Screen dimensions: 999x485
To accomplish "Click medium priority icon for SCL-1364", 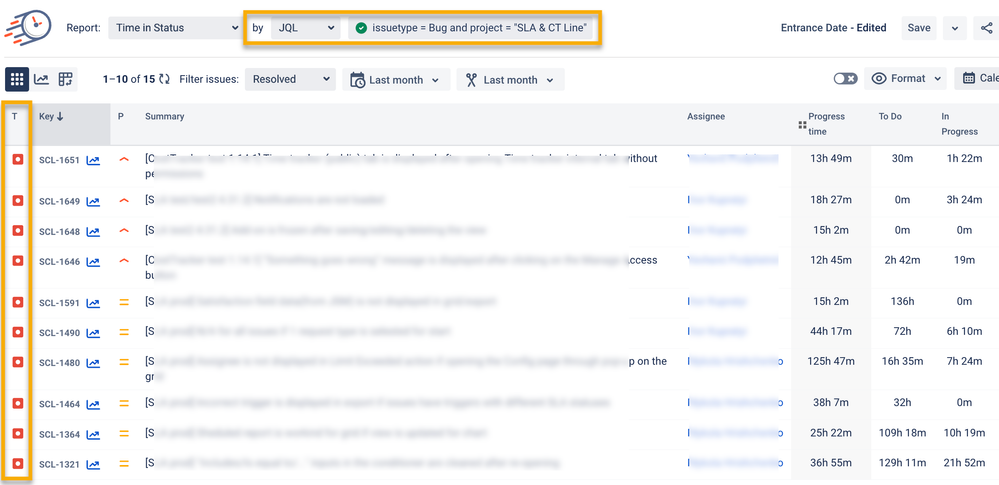I will pos(124,433).
